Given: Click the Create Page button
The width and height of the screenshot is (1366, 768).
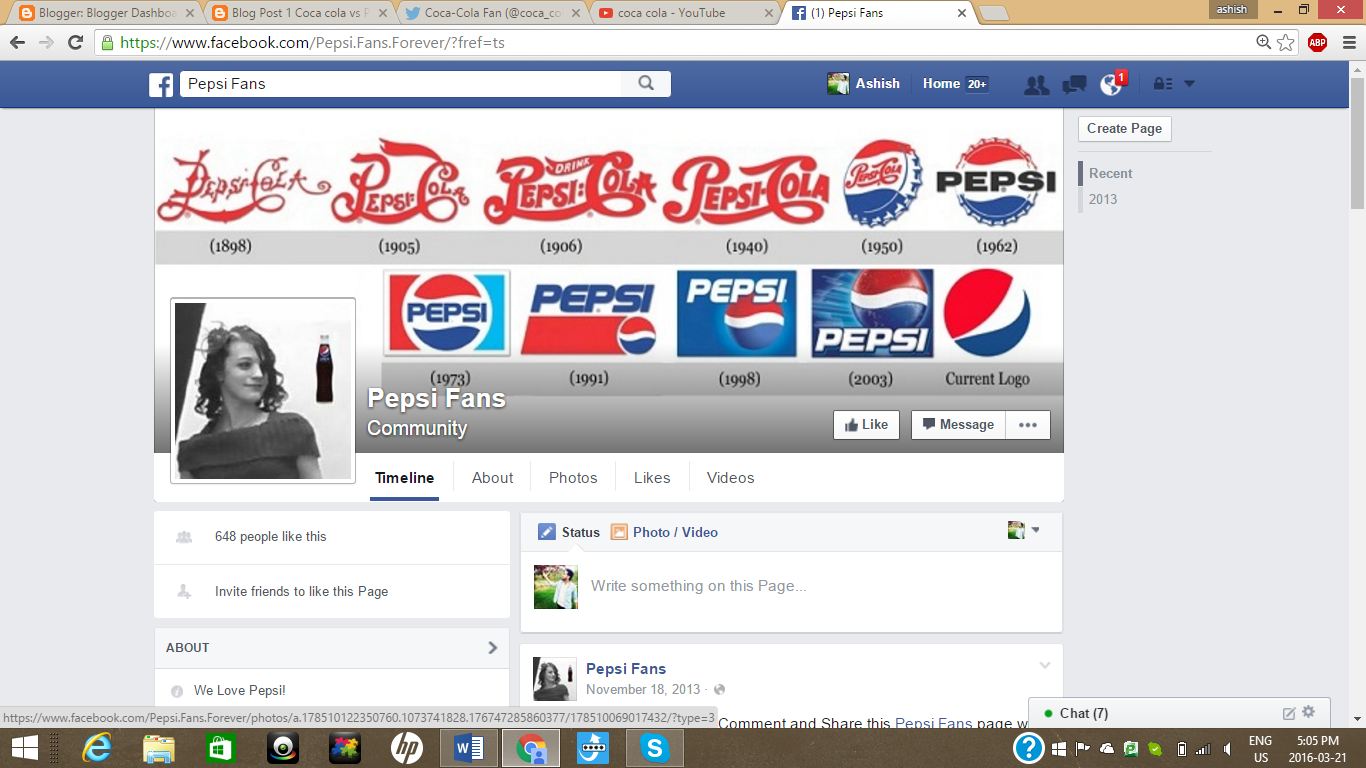Looking at the screenshot, I should [1124, 128].
